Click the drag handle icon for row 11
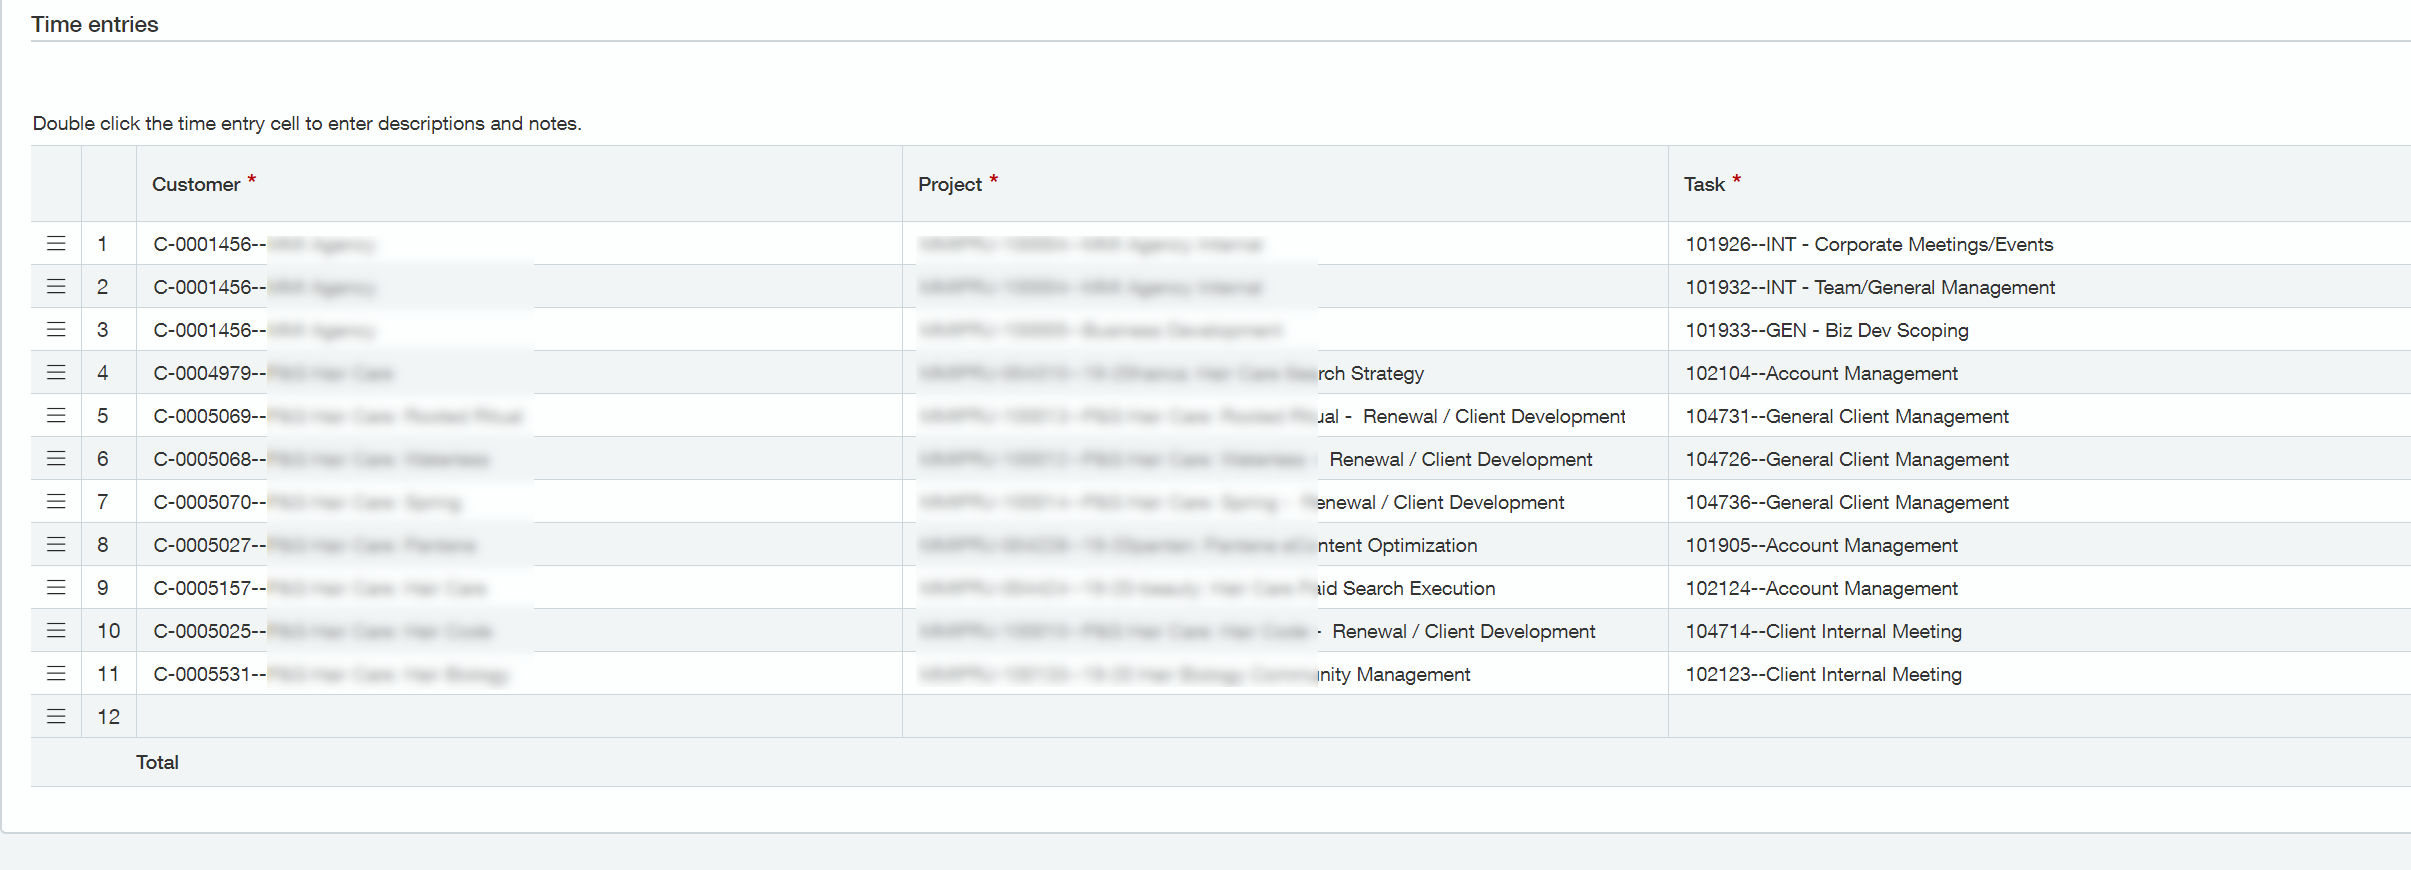 [x=56, y=674]
